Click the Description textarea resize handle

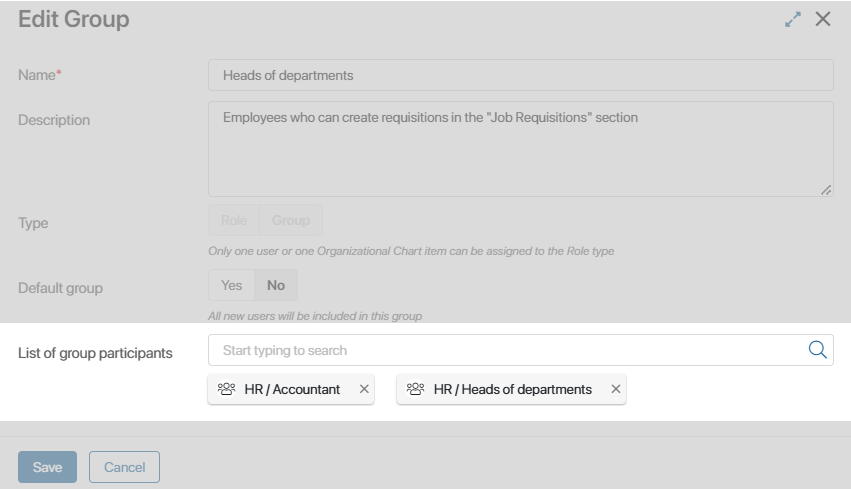826,190
